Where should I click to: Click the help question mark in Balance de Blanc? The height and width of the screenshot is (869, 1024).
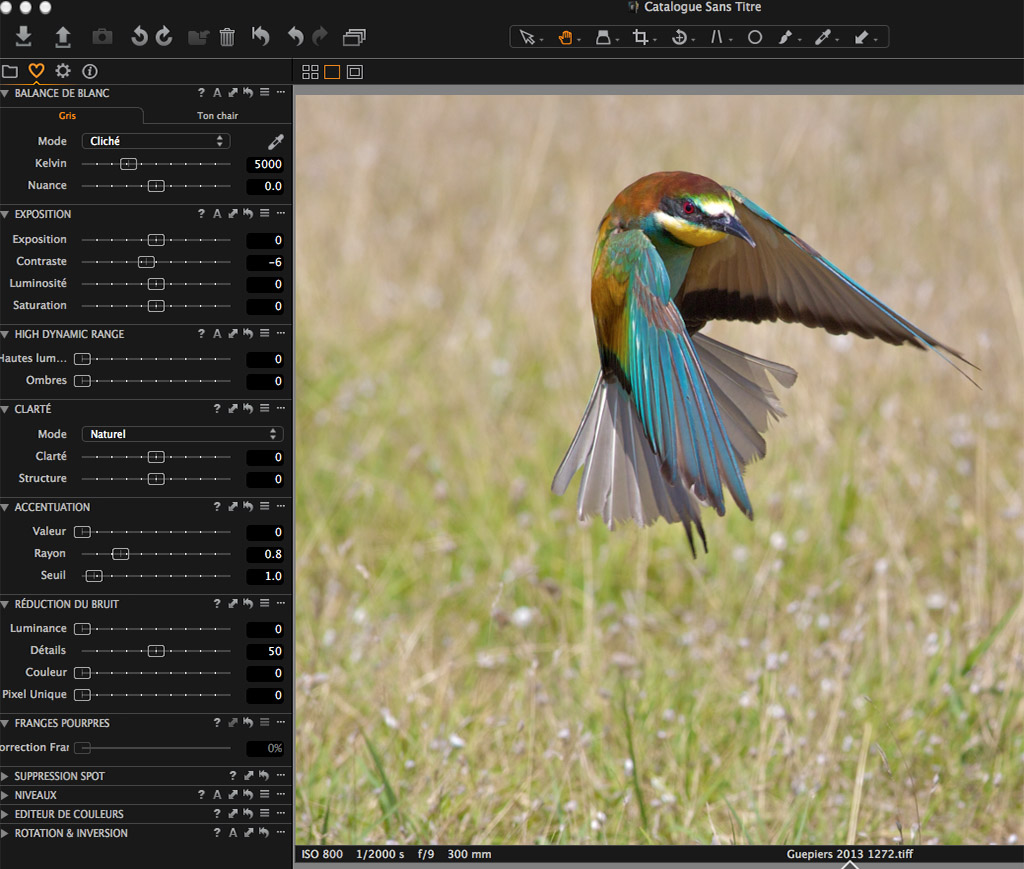[x=201, y=93]
